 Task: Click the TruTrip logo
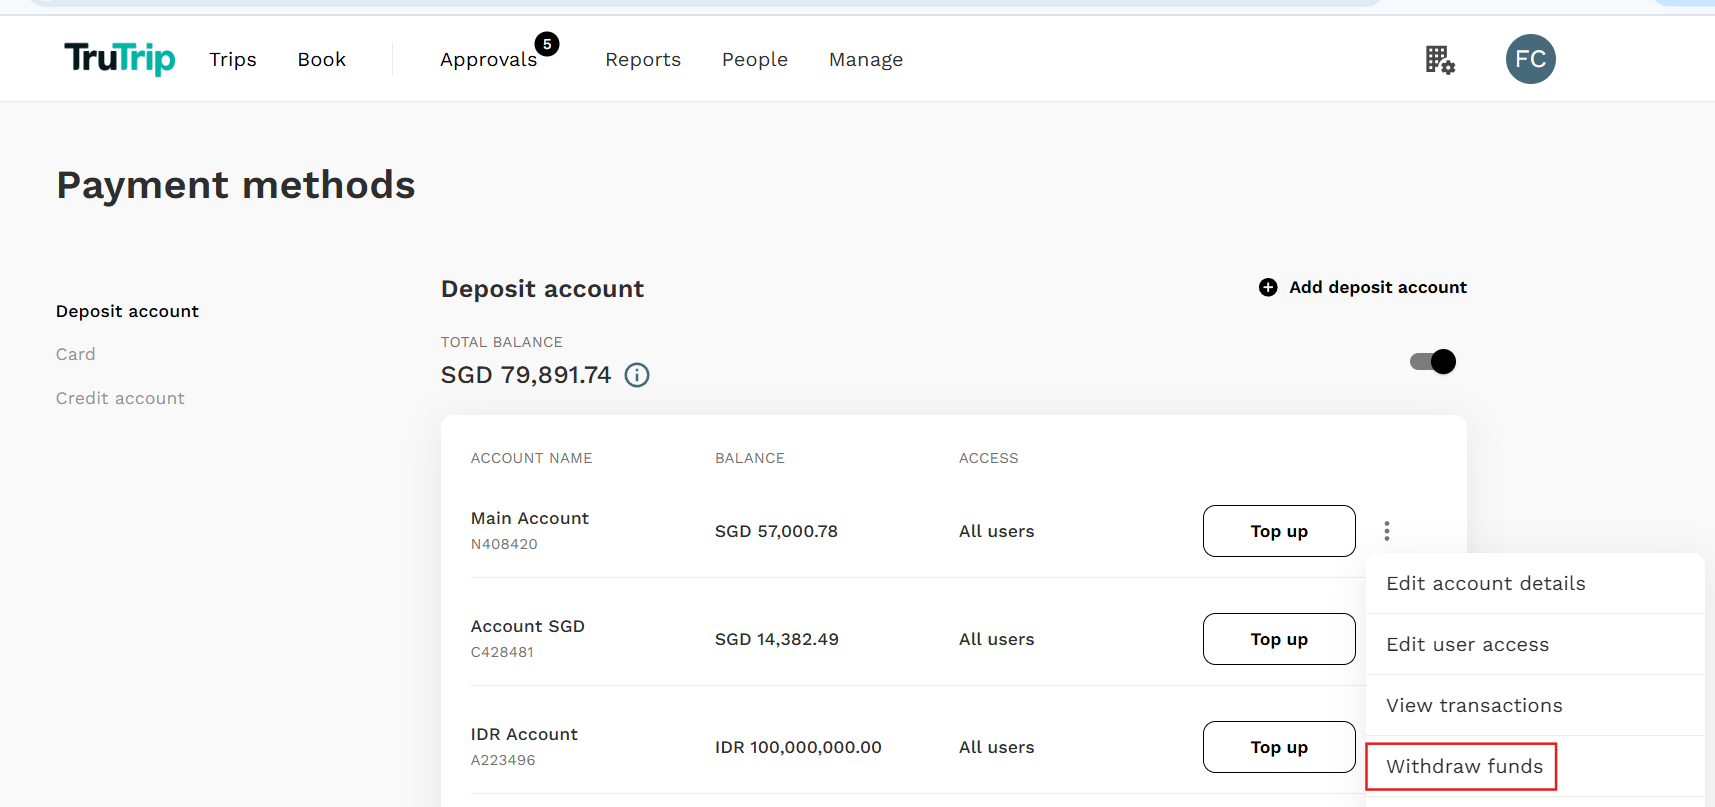click(120, 58)
